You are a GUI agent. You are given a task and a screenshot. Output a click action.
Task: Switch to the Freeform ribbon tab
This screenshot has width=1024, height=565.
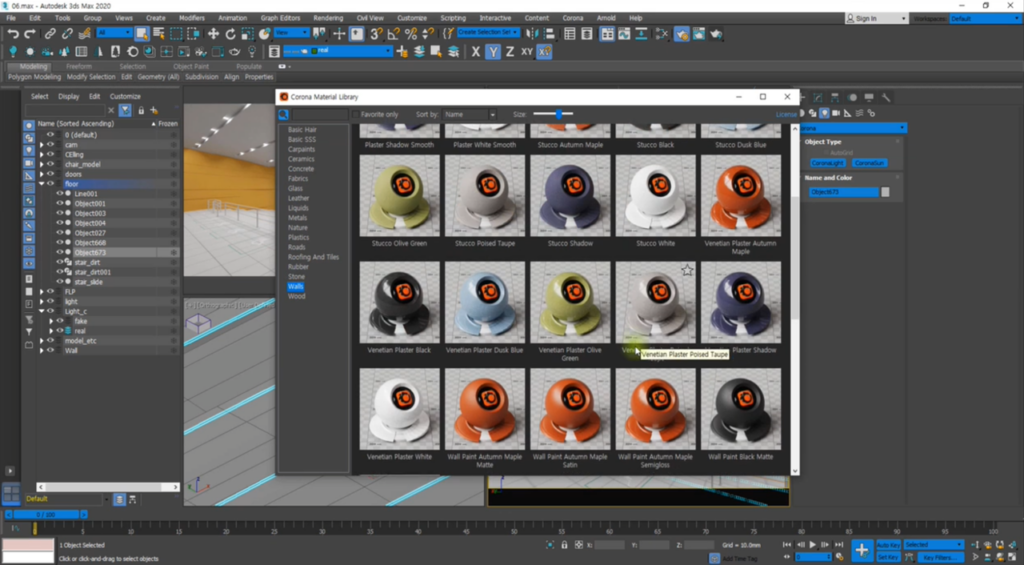(x=78, y=66)
